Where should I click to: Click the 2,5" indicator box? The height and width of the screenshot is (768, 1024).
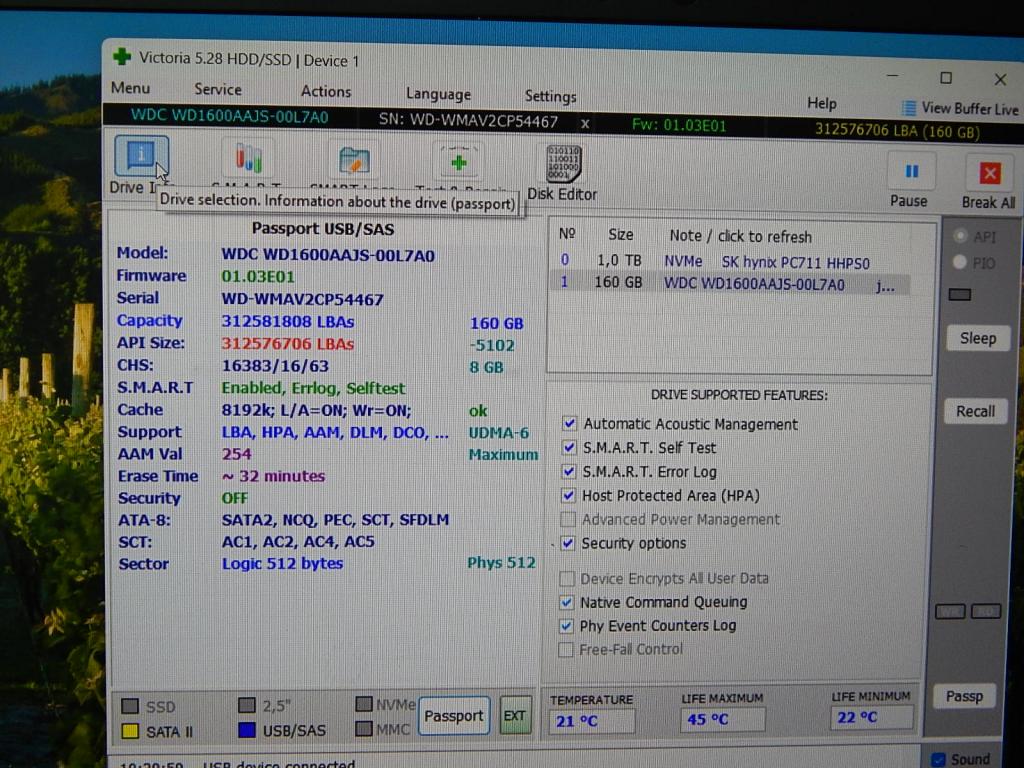pyautogui.click(x=246, y=705)
